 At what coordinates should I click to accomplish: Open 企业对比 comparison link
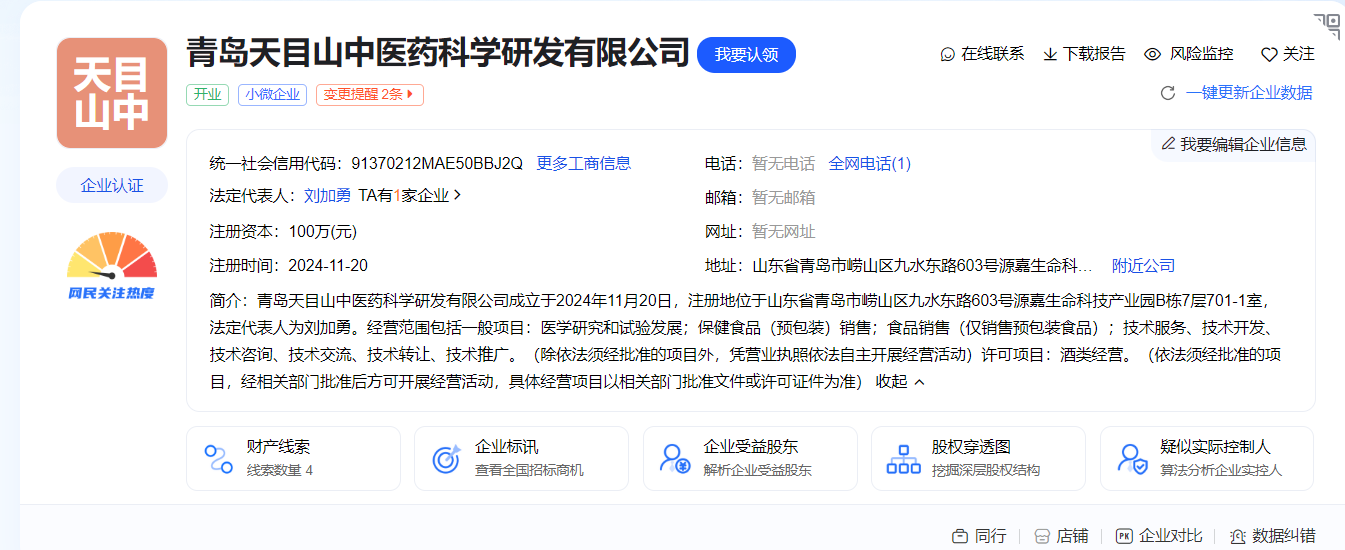[x=1171, y=536]
